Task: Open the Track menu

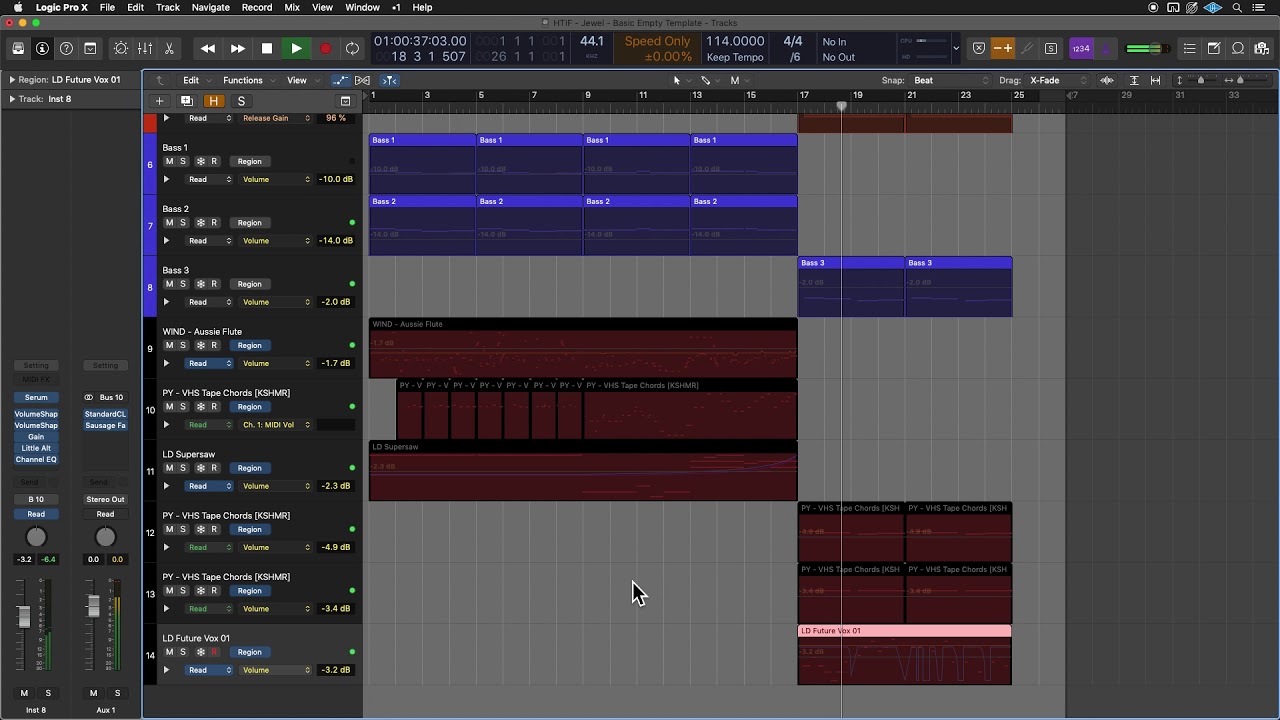Action: (168, 7)
